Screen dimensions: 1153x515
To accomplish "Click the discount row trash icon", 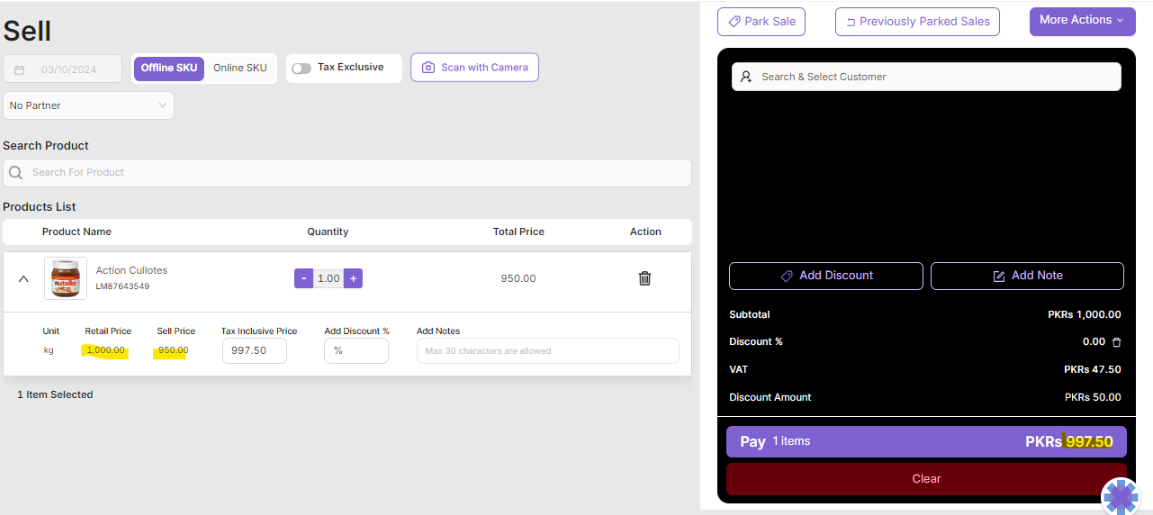I will 1117,342.
